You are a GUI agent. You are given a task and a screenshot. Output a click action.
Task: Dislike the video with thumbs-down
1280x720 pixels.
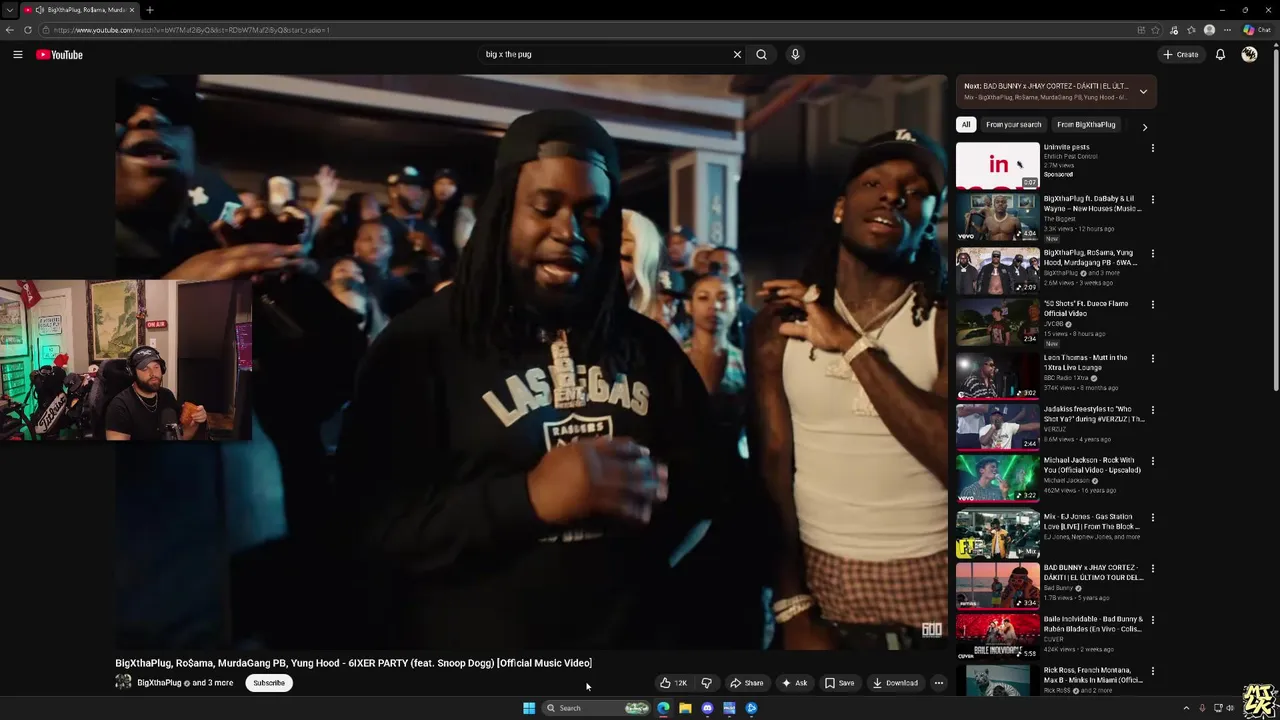[706, 683]
